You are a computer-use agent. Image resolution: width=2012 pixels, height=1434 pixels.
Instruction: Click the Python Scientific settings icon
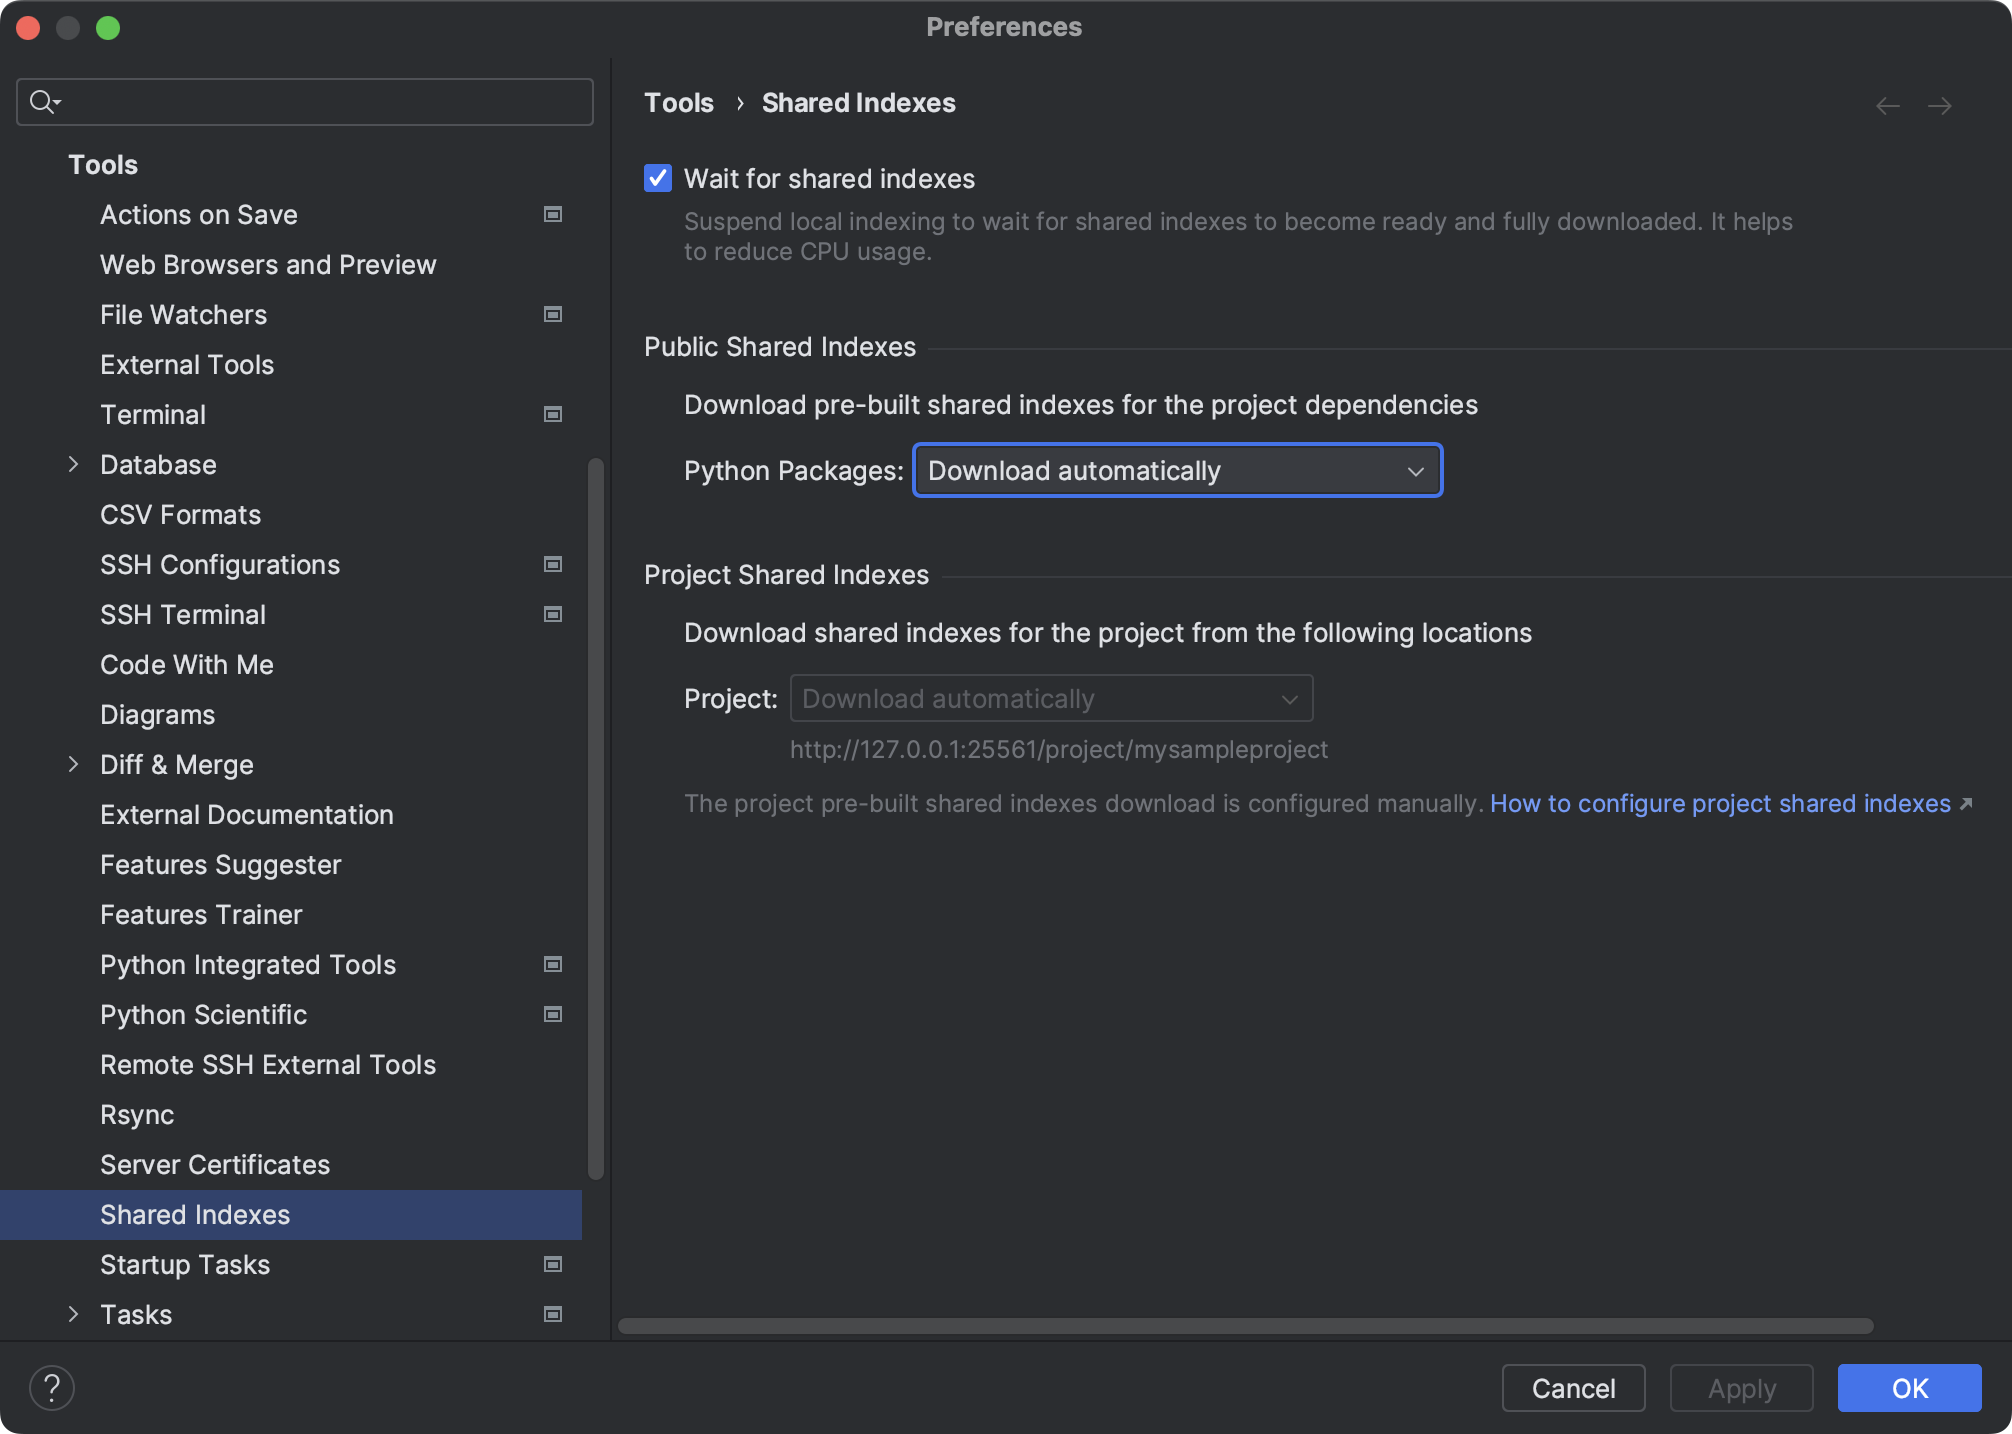click(554, 1013)
